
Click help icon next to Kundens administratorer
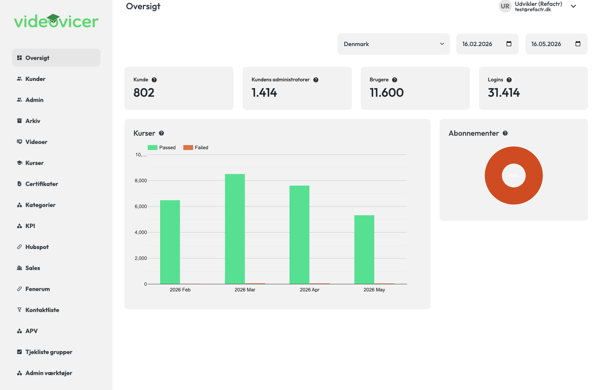coord(316,80)
